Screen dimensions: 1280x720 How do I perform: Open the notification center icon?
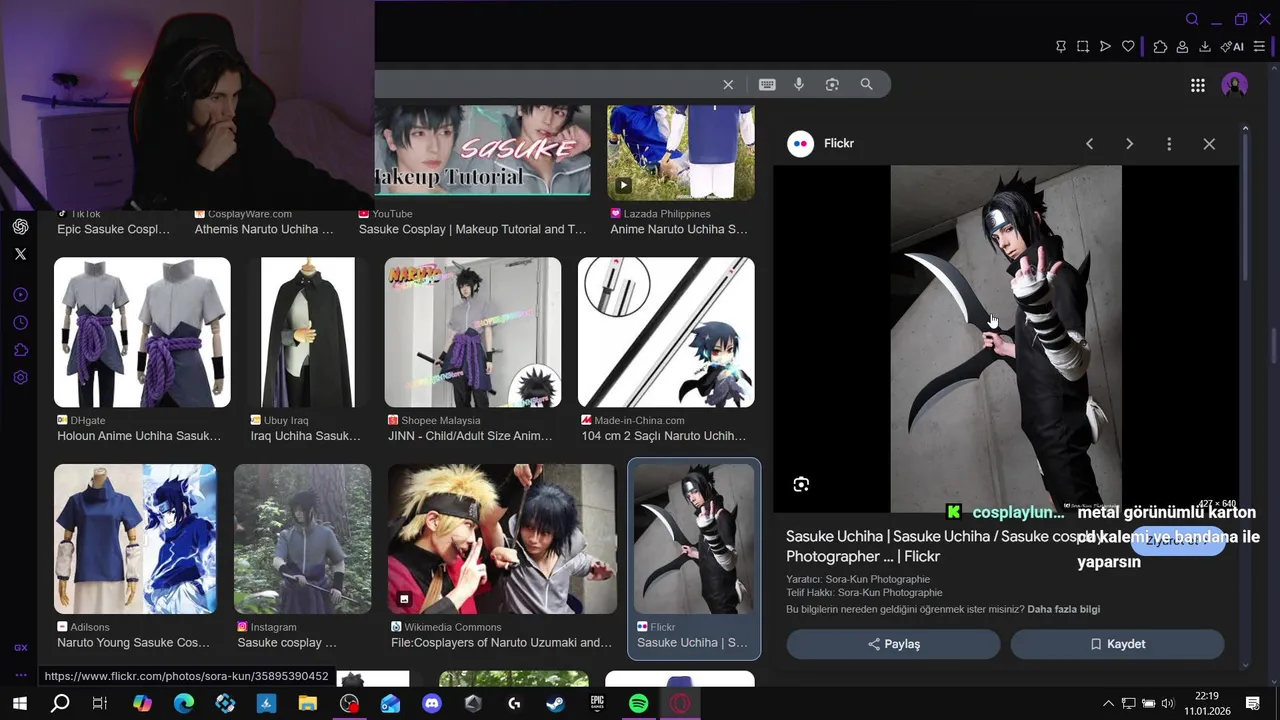coord(1252,704)
